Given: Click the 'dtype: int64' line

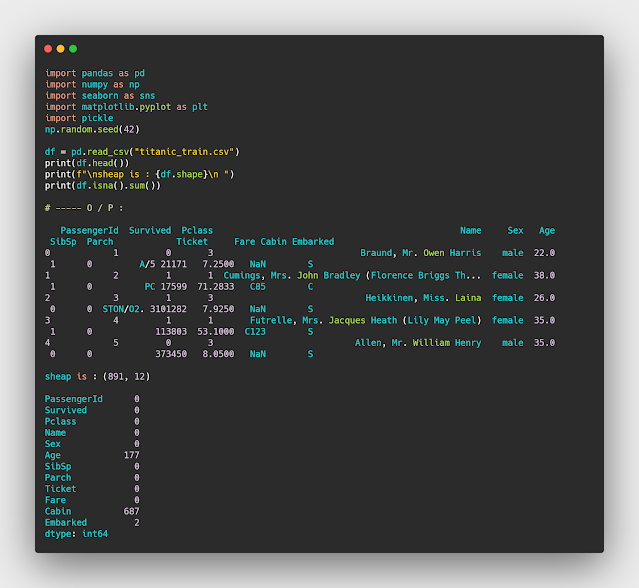Looking at the screenshot, I should point(76,534).
